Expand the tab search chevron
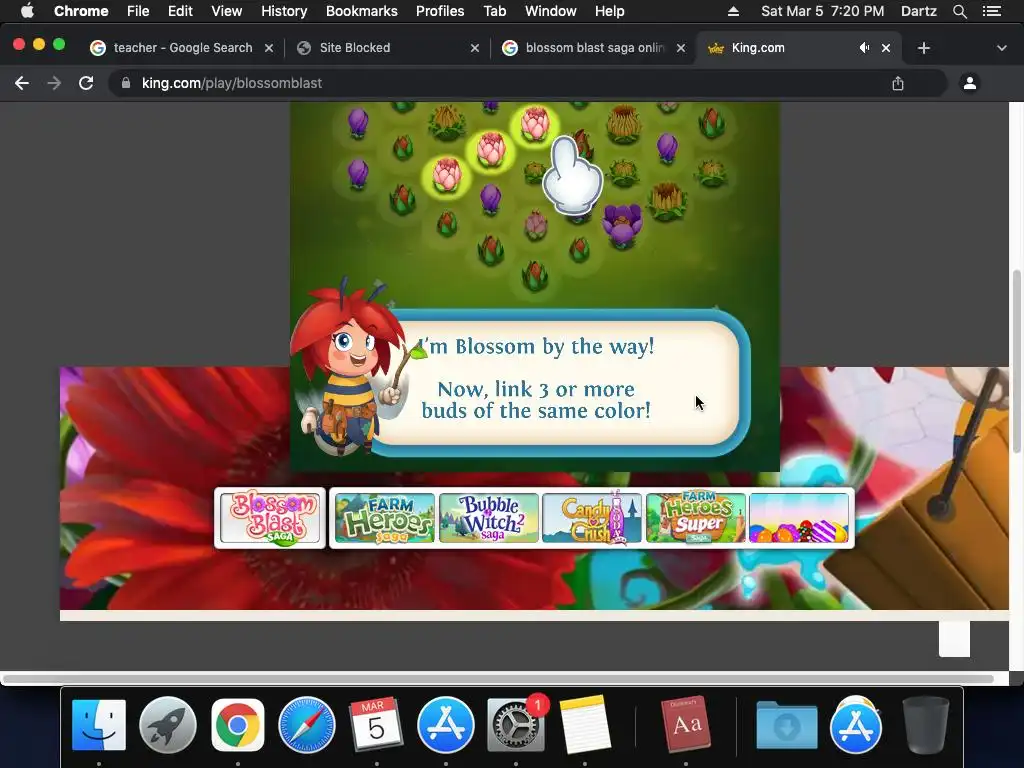1024x768 pixels. pyautogui.click(x=1001, y=48)
